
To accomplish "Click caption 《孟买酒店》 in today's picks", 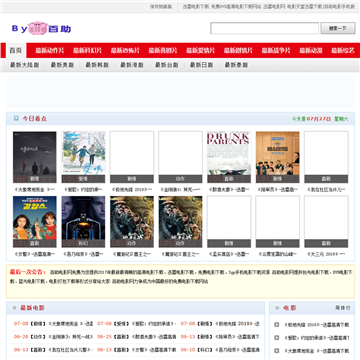I will [229, 254].
